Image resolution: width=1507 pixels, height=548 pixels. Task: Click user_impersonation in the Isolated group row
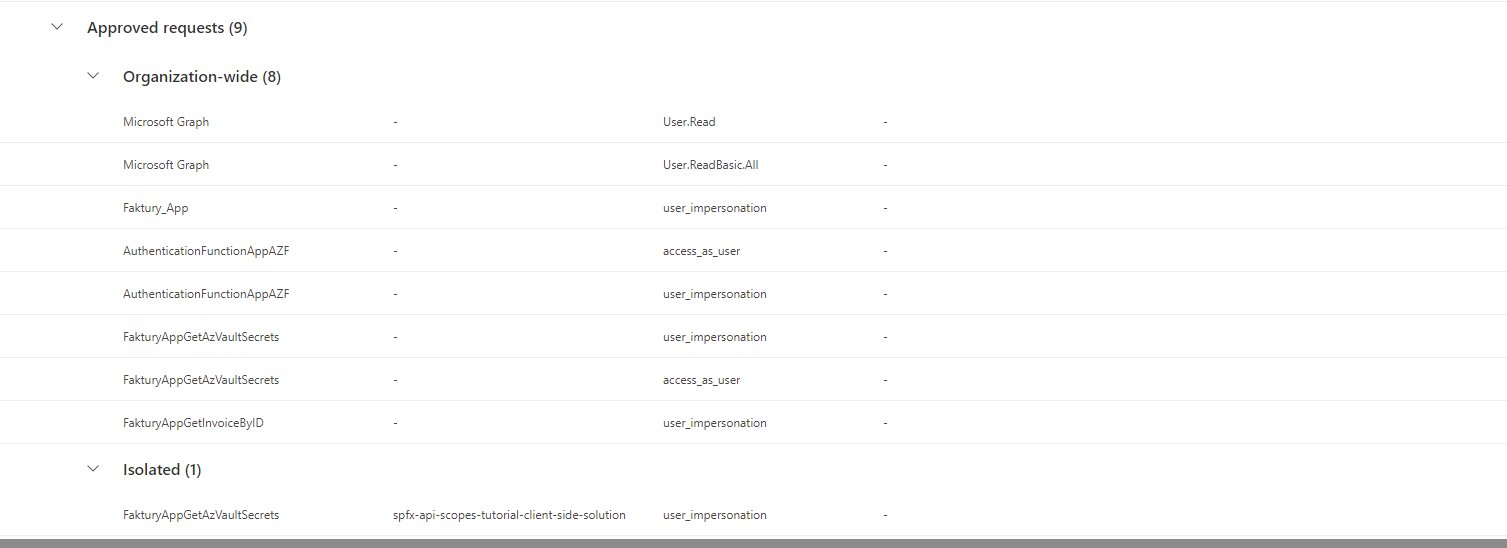[x=714, y=515]
